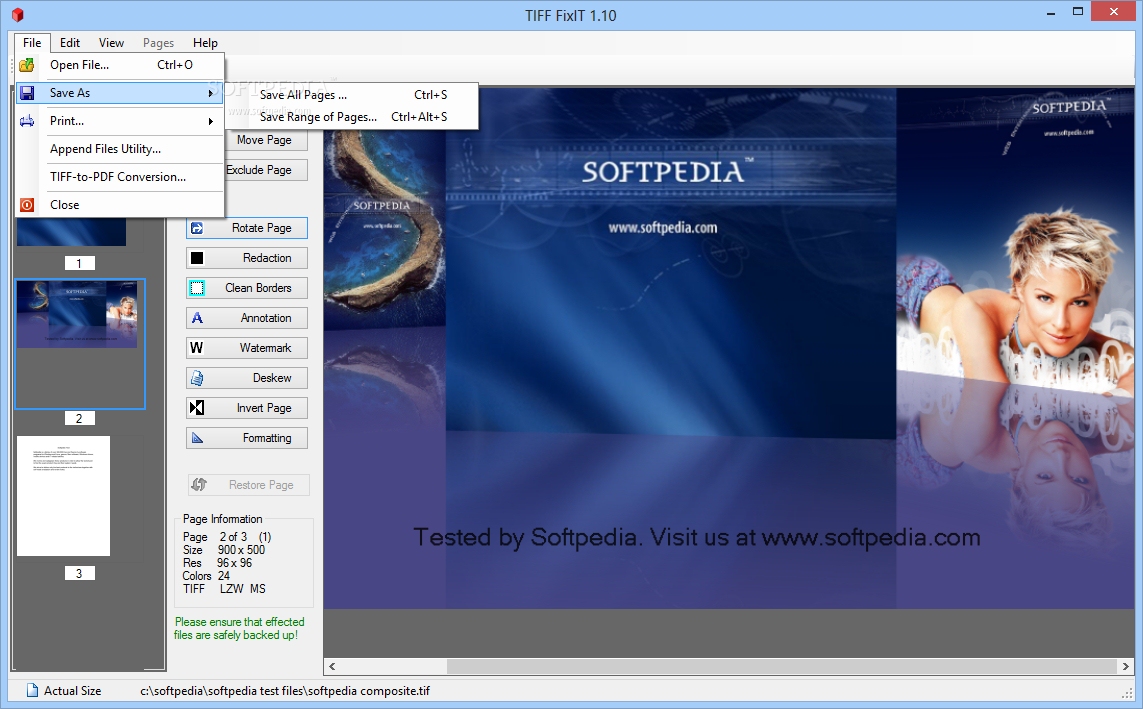Viewport: 1143px width, 709px height.
Task: Click the Annotation letter A icon
Action: [x=197, y=318]
